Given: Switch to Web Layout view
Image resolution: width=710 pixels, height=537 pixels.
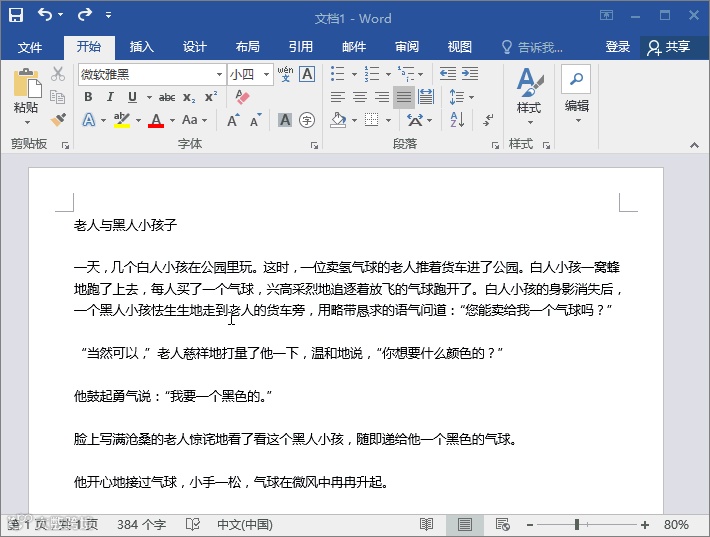Looking at the screenshot, I should point(503,524).
